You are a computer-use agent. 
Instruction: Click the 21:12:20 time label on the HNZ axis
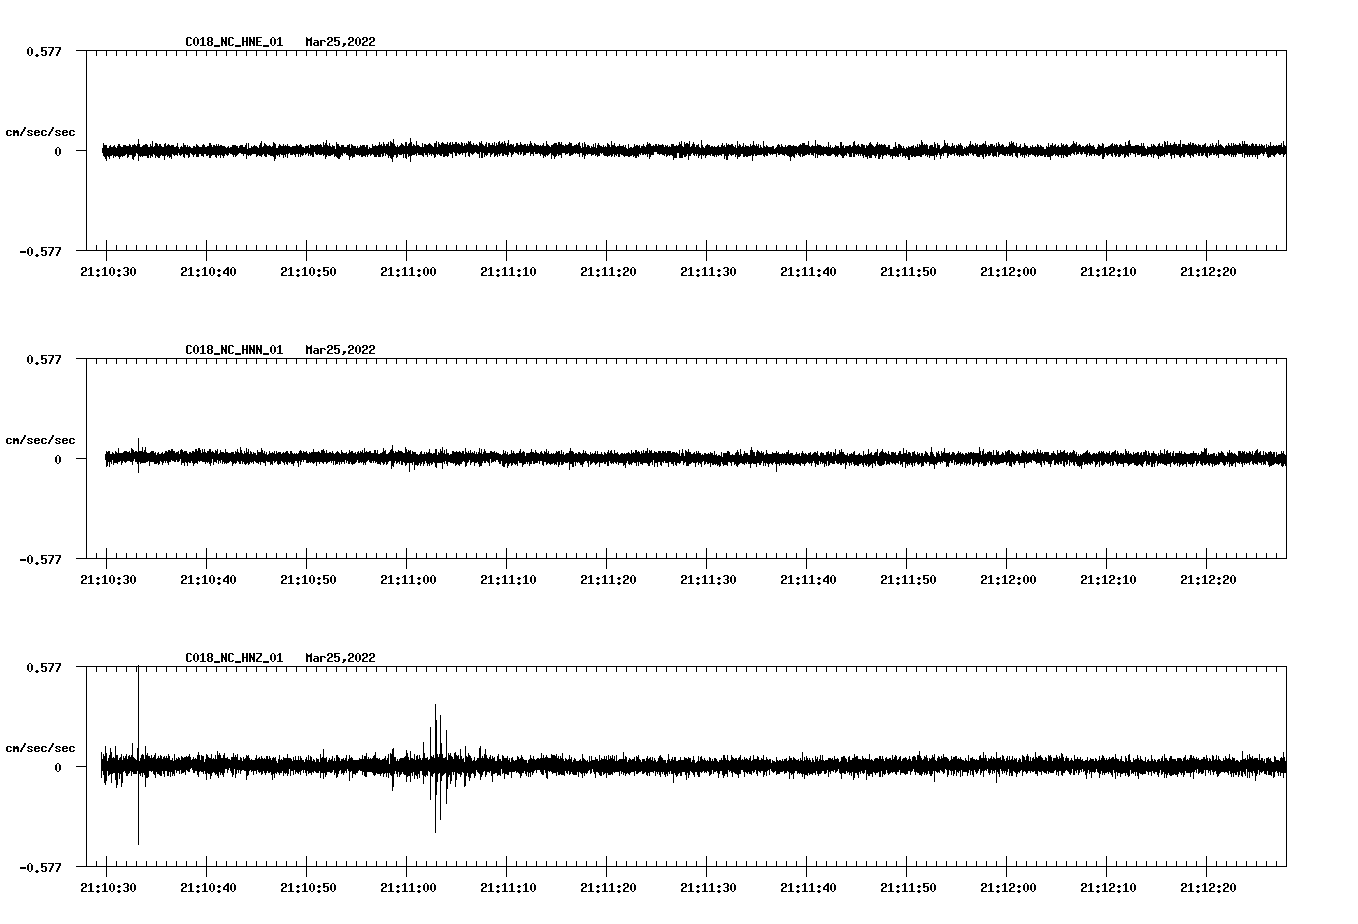1208,888
